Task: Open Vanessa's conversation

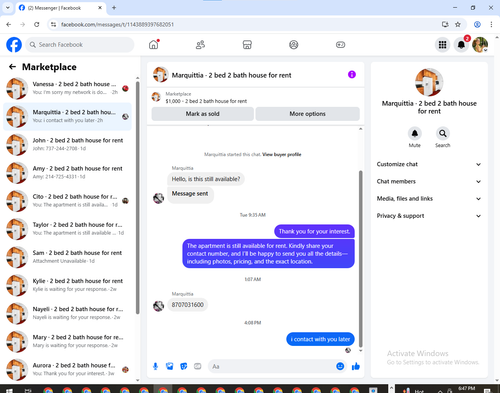Action: tap(67, 88)
